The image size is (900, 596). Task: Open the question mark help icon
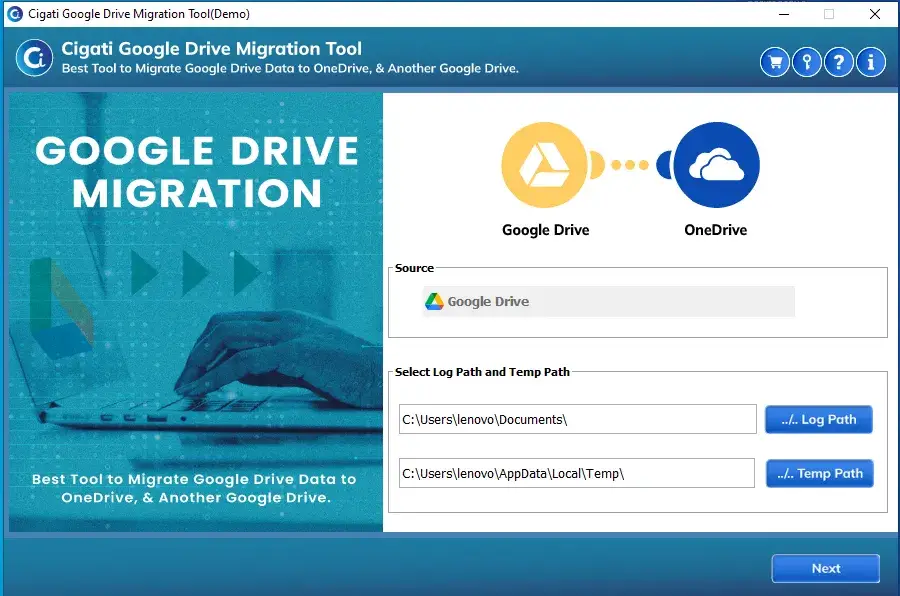[839, 61]
